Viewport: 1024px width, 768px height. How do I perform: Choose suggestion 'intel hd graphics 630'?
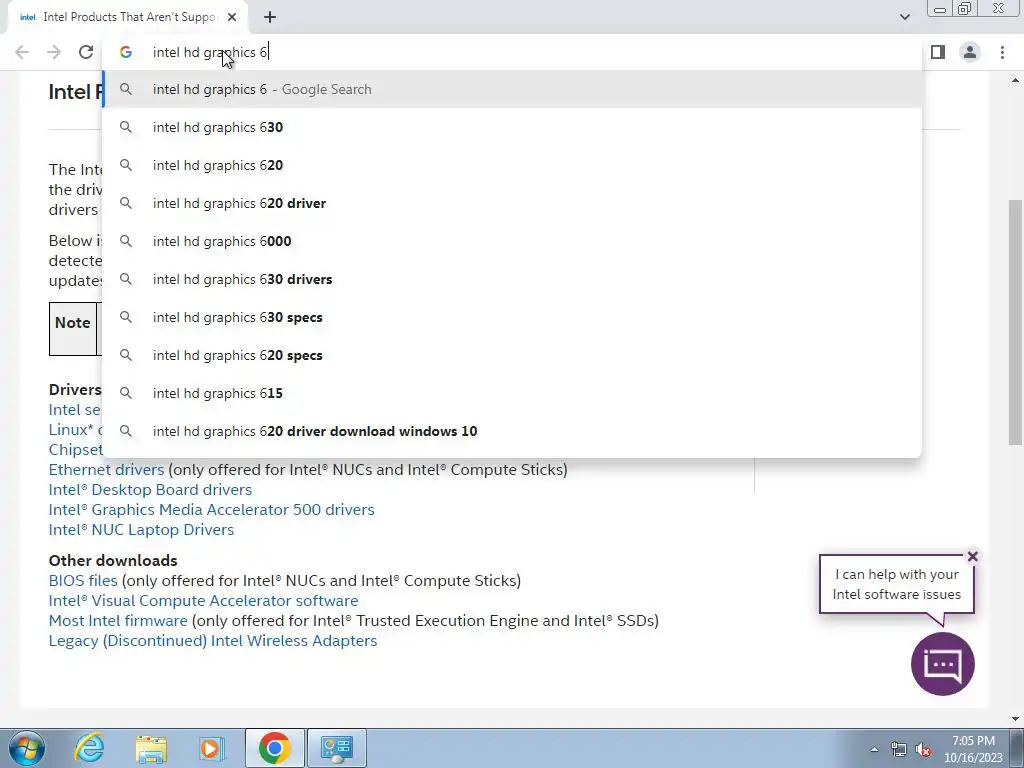click(513, 127)
